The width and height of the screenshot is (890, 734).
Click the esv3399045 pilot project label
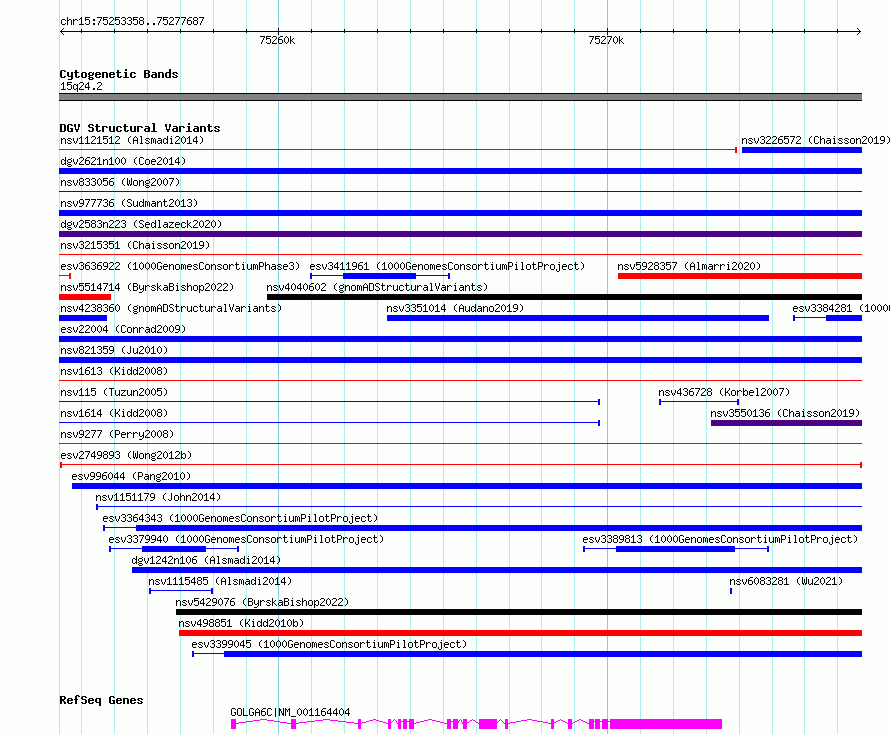(x=329, y=644)
